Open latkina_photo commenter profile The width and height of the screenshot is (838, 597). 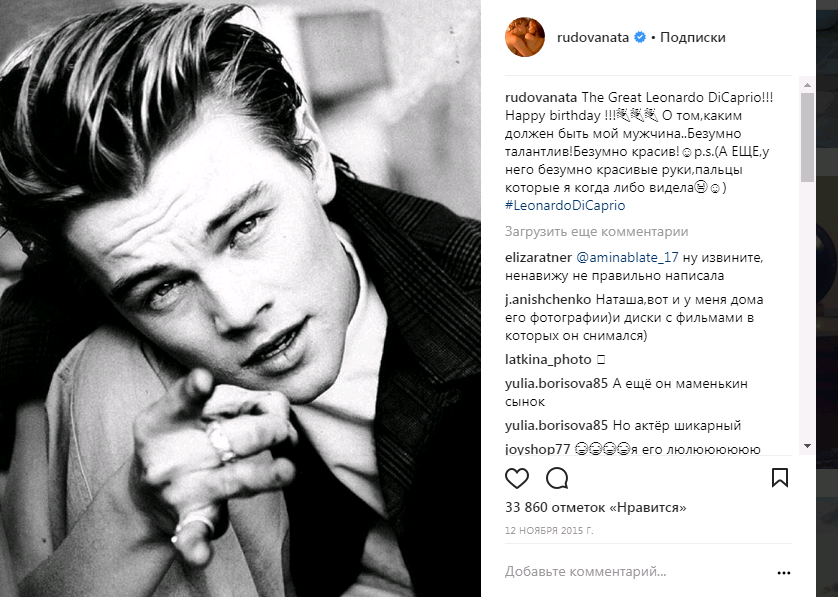pyautogui.click(x=548, y=359)
